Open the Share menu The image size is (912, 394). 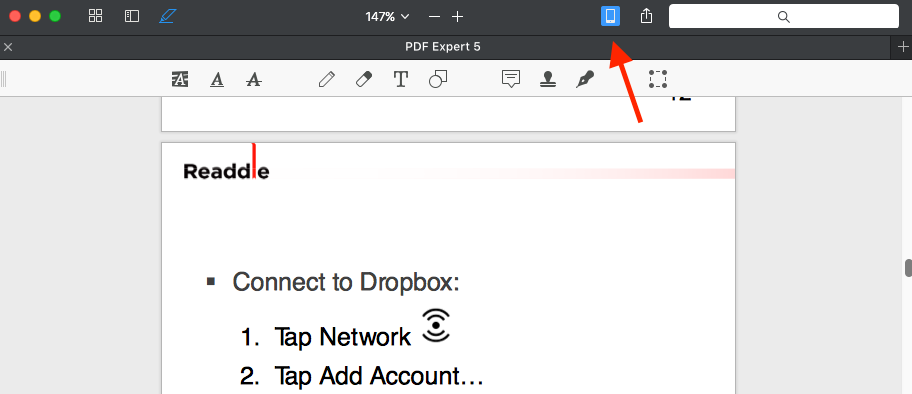pos(646,16)
